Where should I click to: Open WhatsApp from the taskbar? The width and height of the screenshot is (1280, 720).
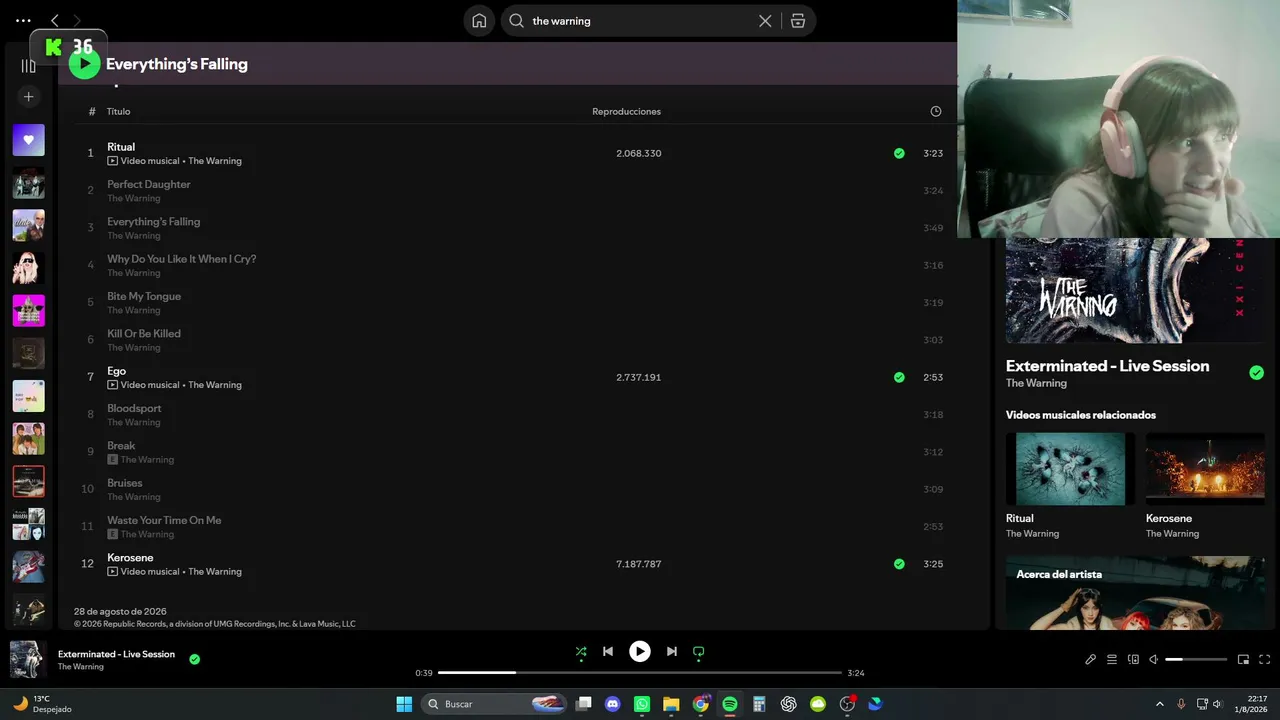(x=642, y=704)
